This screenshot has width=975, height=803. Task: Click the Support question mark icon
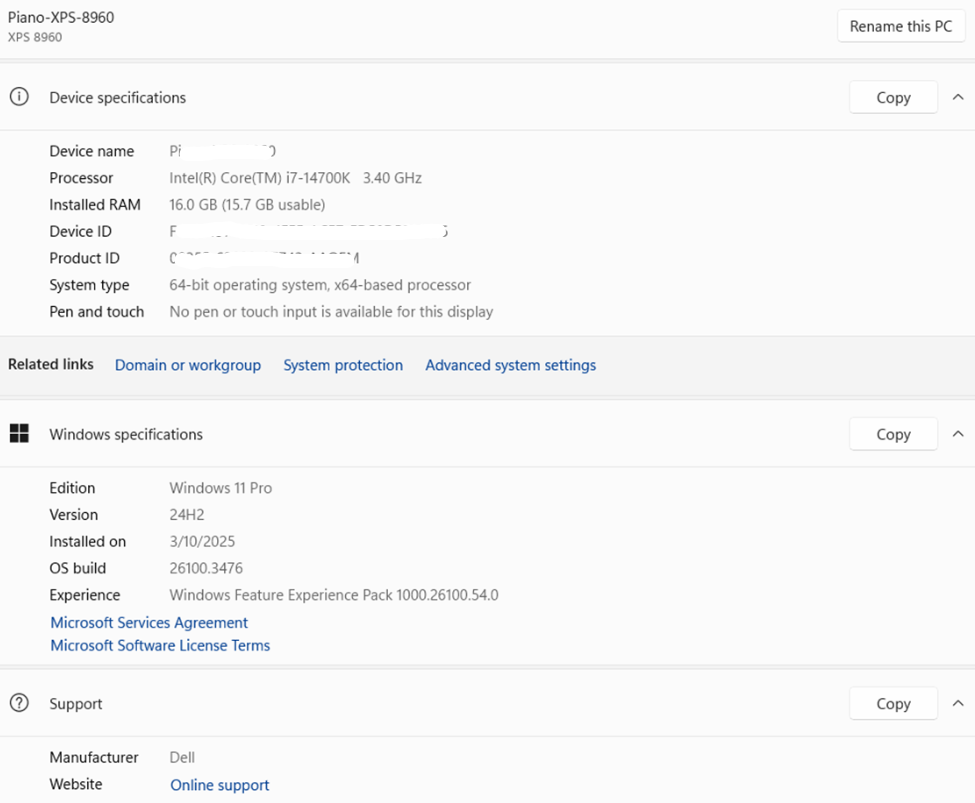pyautogui.click(x=19, y=703)
